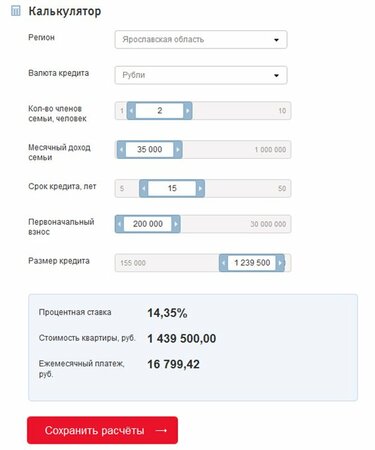375x450 pixels.
Task: Click the monthly income field showing 35 000
Action: 150,149
